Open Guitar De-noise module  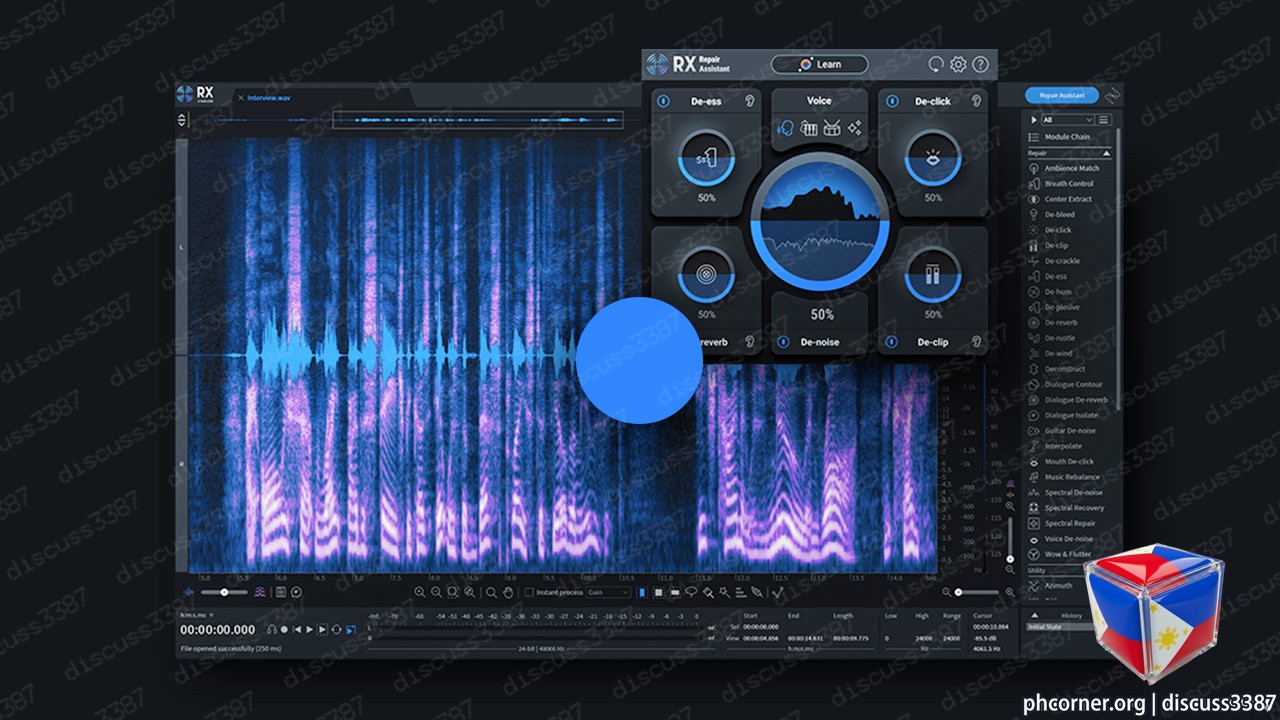tap(1070, 431)
